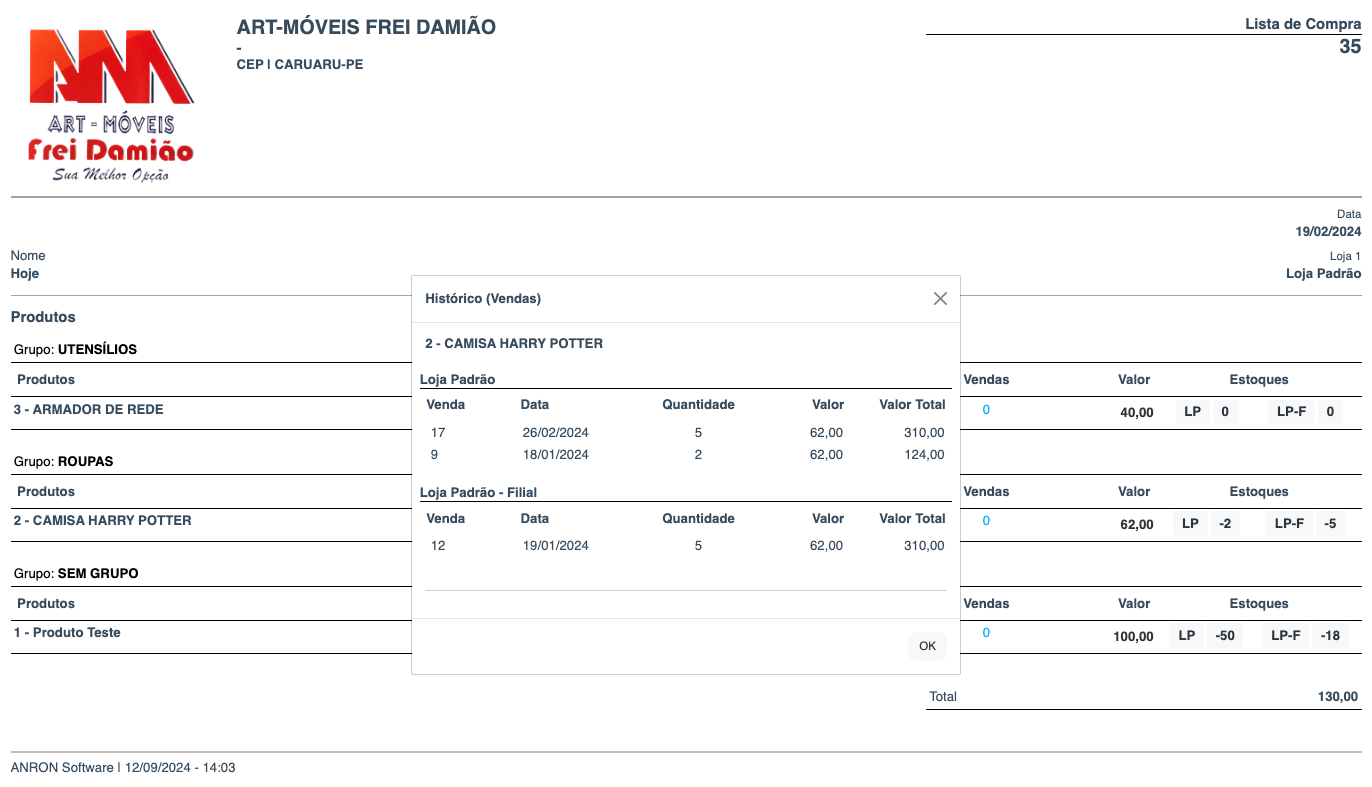
Task: Click LP stock value -50 for Produto Teste
Action: pyautogui.click(x=1224, y=636)
